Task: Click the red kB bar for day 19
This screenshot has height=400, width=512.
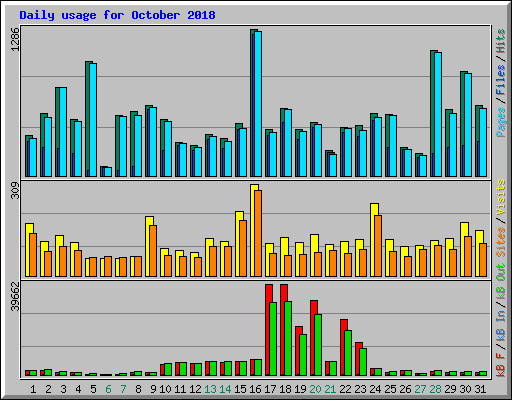Action: coord(297,351)
